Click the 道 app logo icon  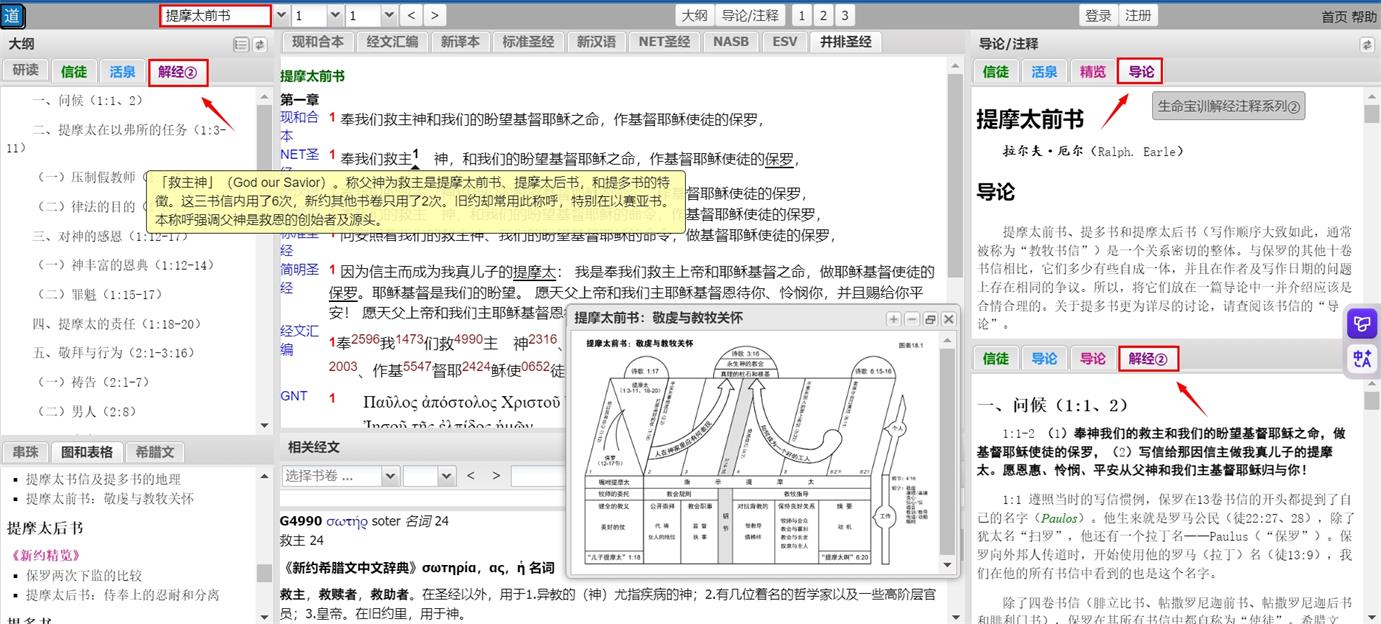[14, 15]
